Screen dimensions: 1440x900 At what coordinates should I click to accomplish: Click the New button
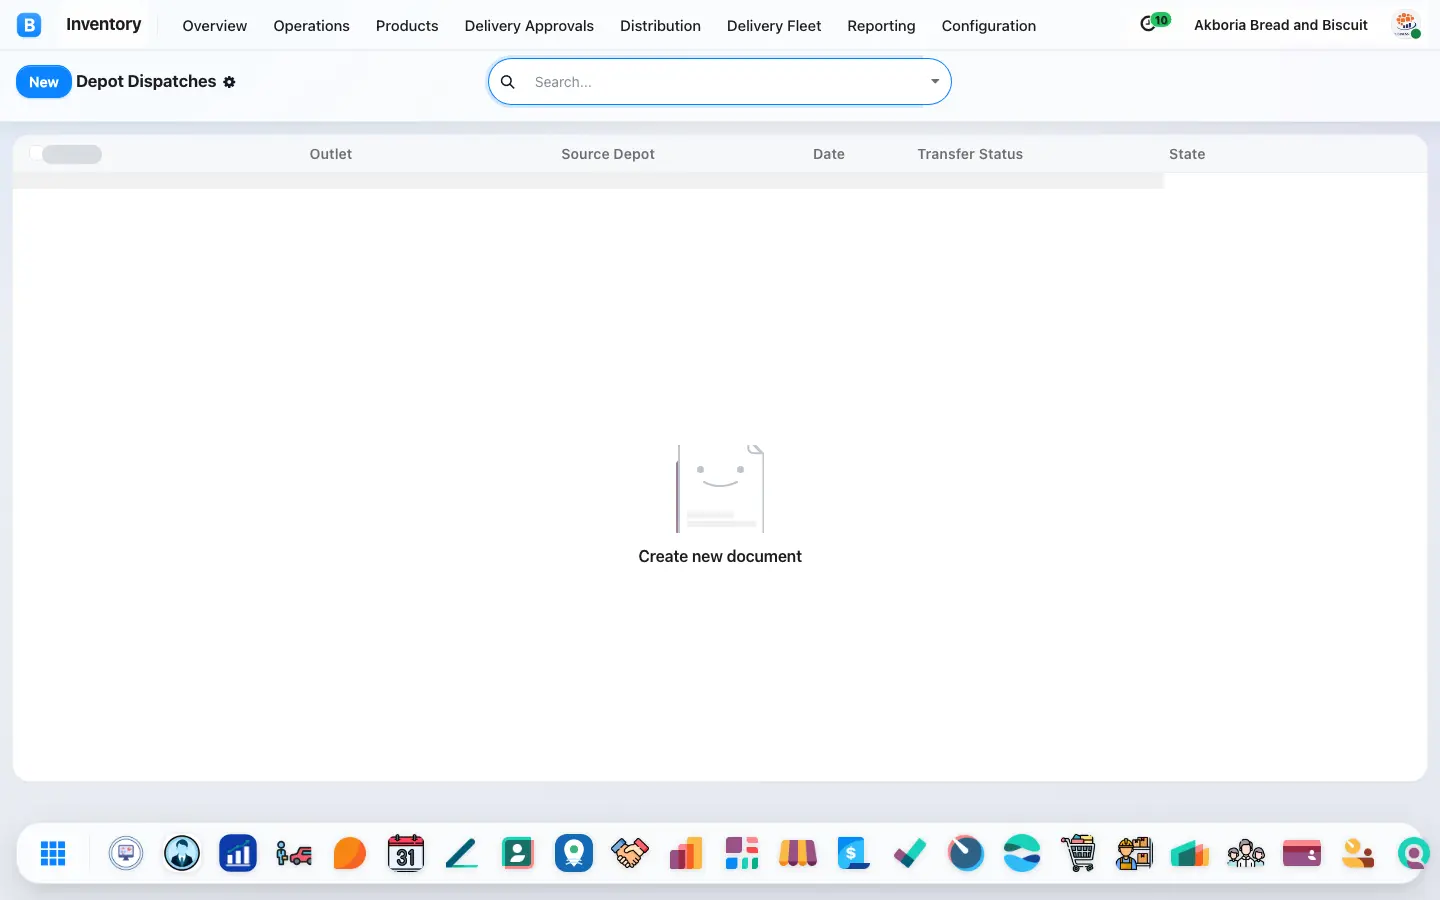point(44,82)
